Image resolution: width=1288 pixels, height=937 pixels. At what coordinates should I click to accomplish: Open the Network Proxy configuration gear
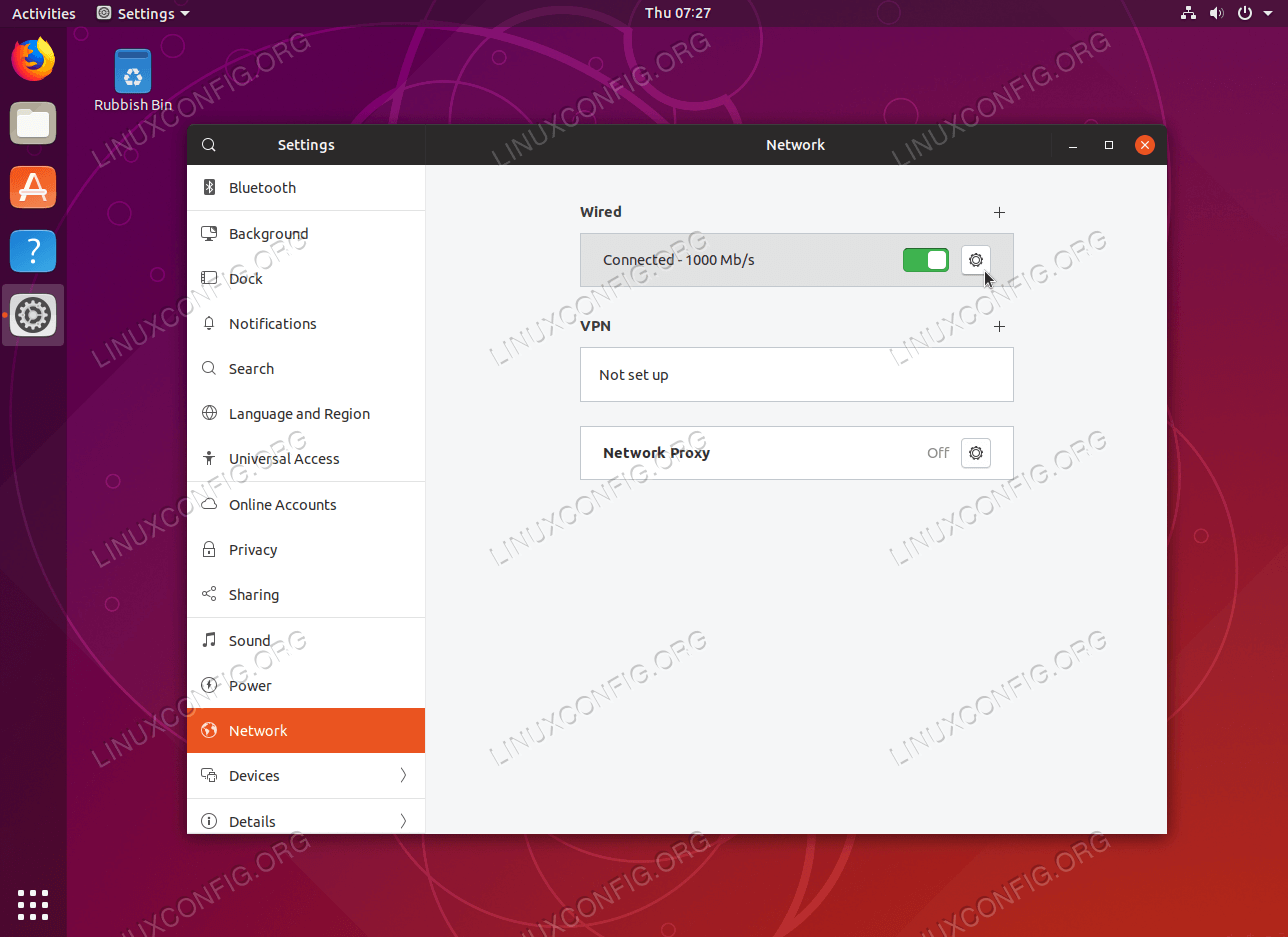(x=975, y=452)
